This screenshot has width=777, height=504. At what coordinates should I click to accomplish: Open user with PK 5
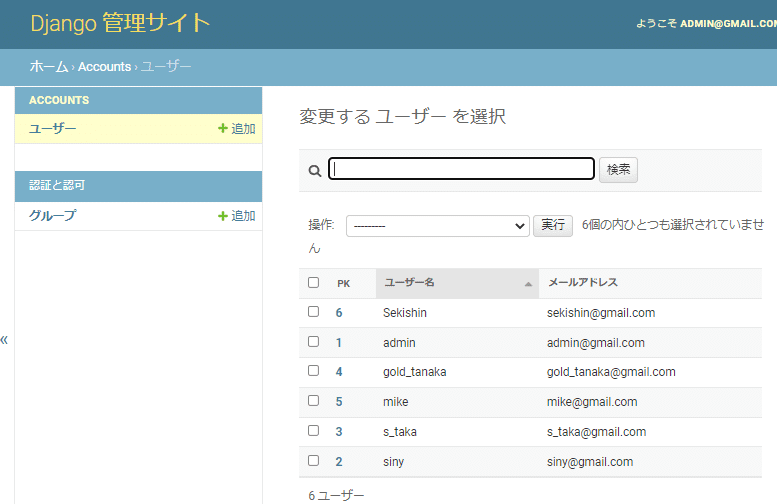(339, 401)
